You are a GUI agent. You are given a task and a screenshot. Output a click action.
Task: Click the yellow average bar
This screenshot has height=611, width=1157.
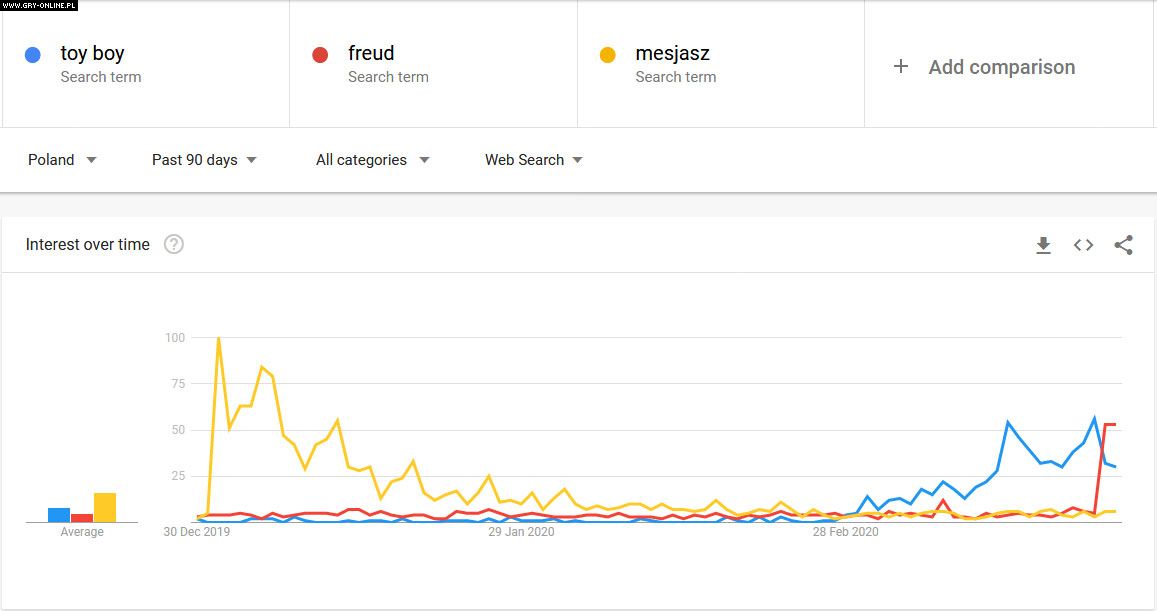pyautogui.click(x=105, y=508)
